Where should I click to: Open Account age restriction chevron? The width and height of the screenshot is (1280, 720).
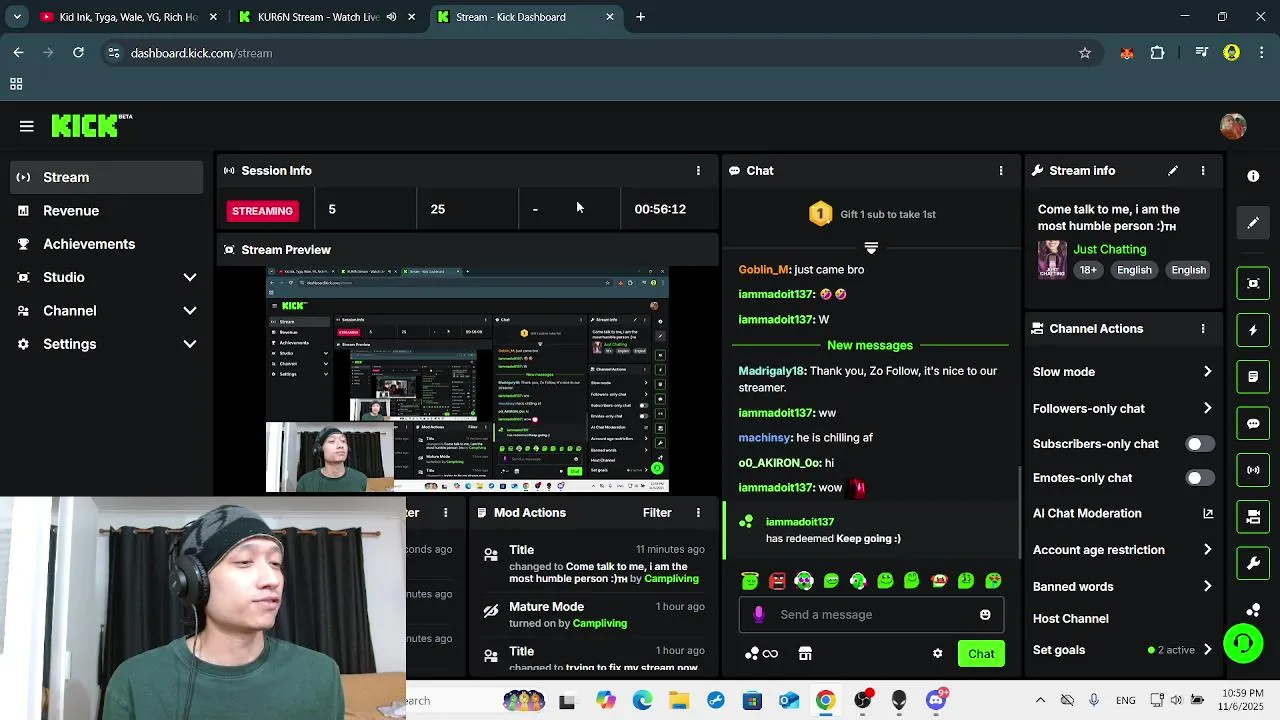(x=1207, y=550)
